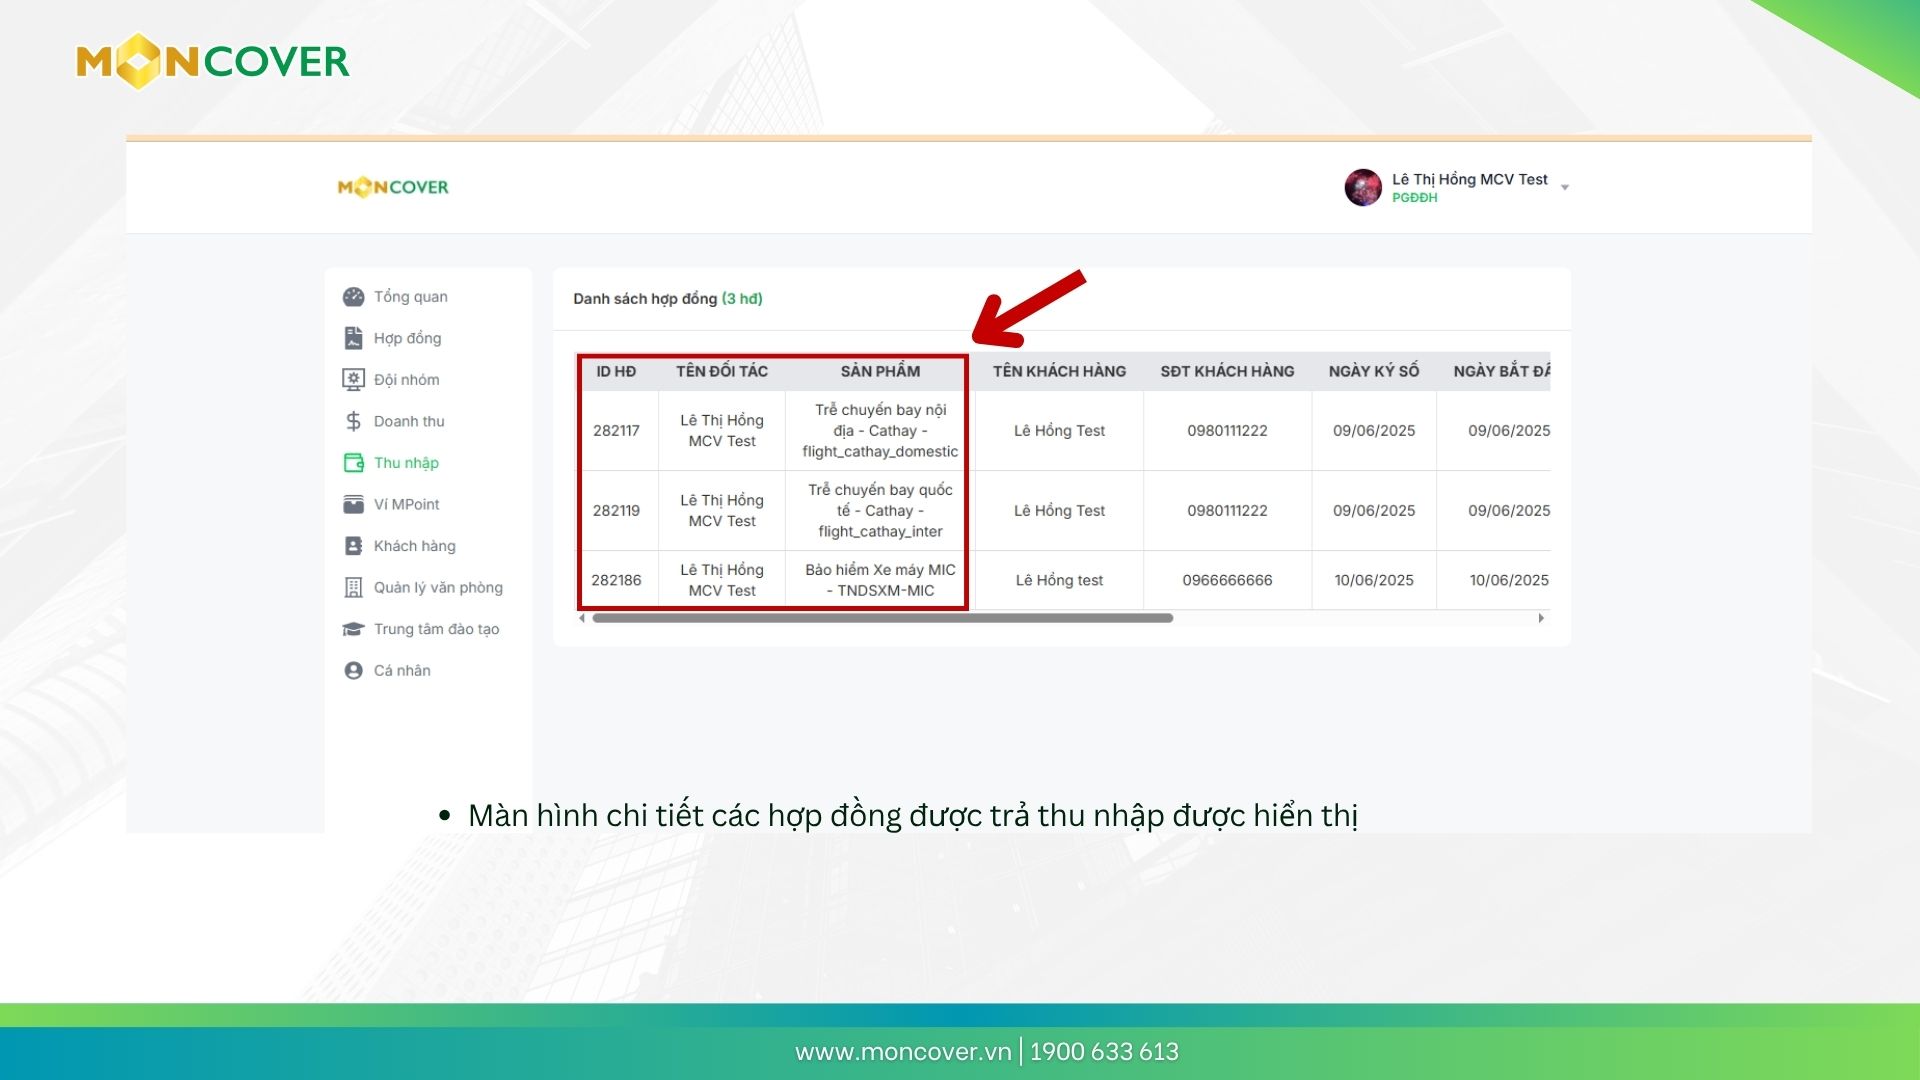Viewport: 1920px width, 1080px height.
Task: Click the Cá nhân profile icon
Action: pyautogui.click(x=353, y=671)
